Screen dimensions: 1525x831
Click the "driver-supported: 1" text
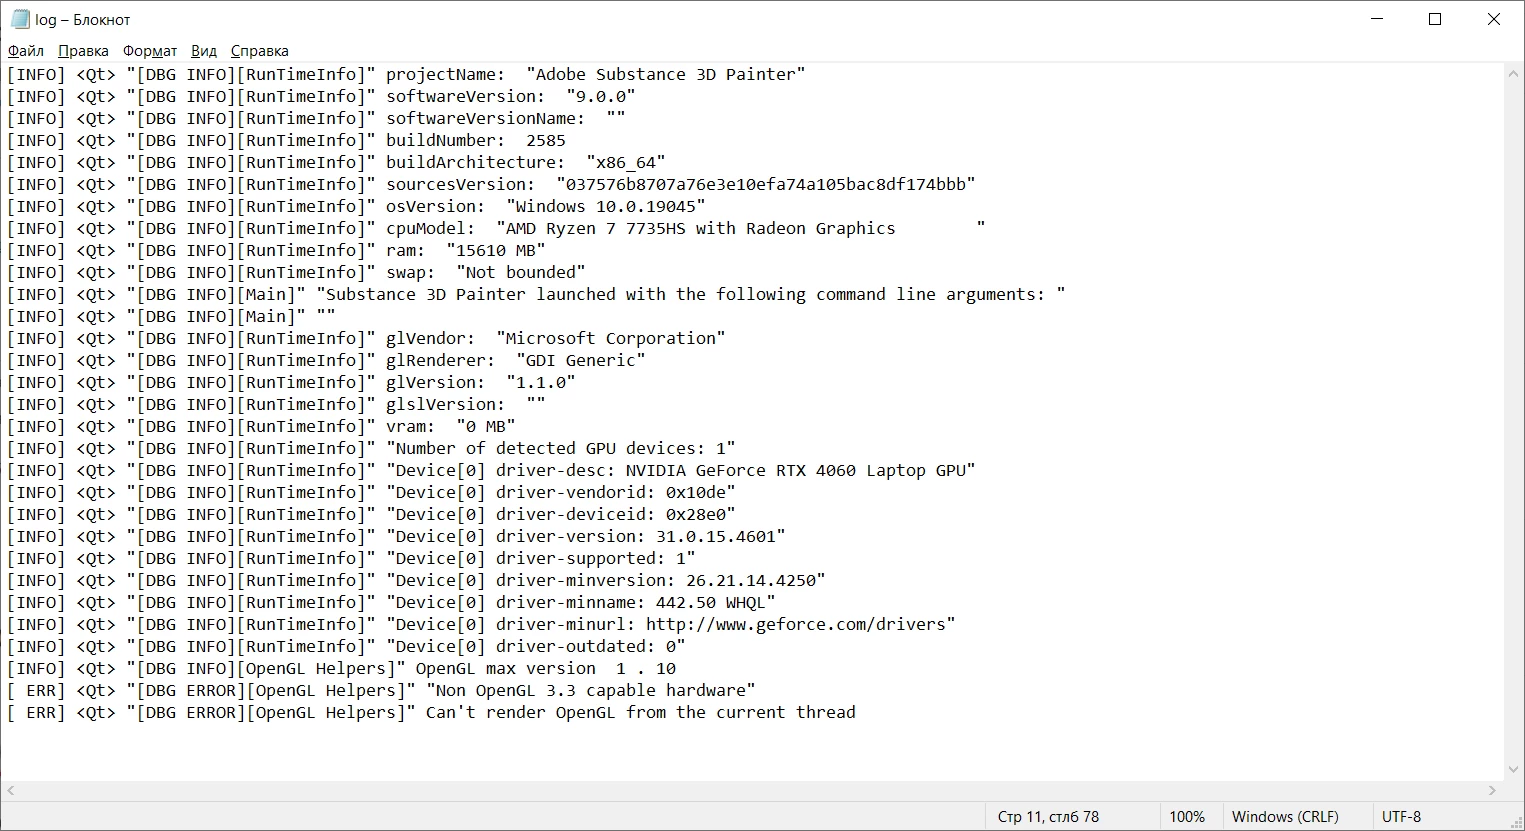[591, 558]
